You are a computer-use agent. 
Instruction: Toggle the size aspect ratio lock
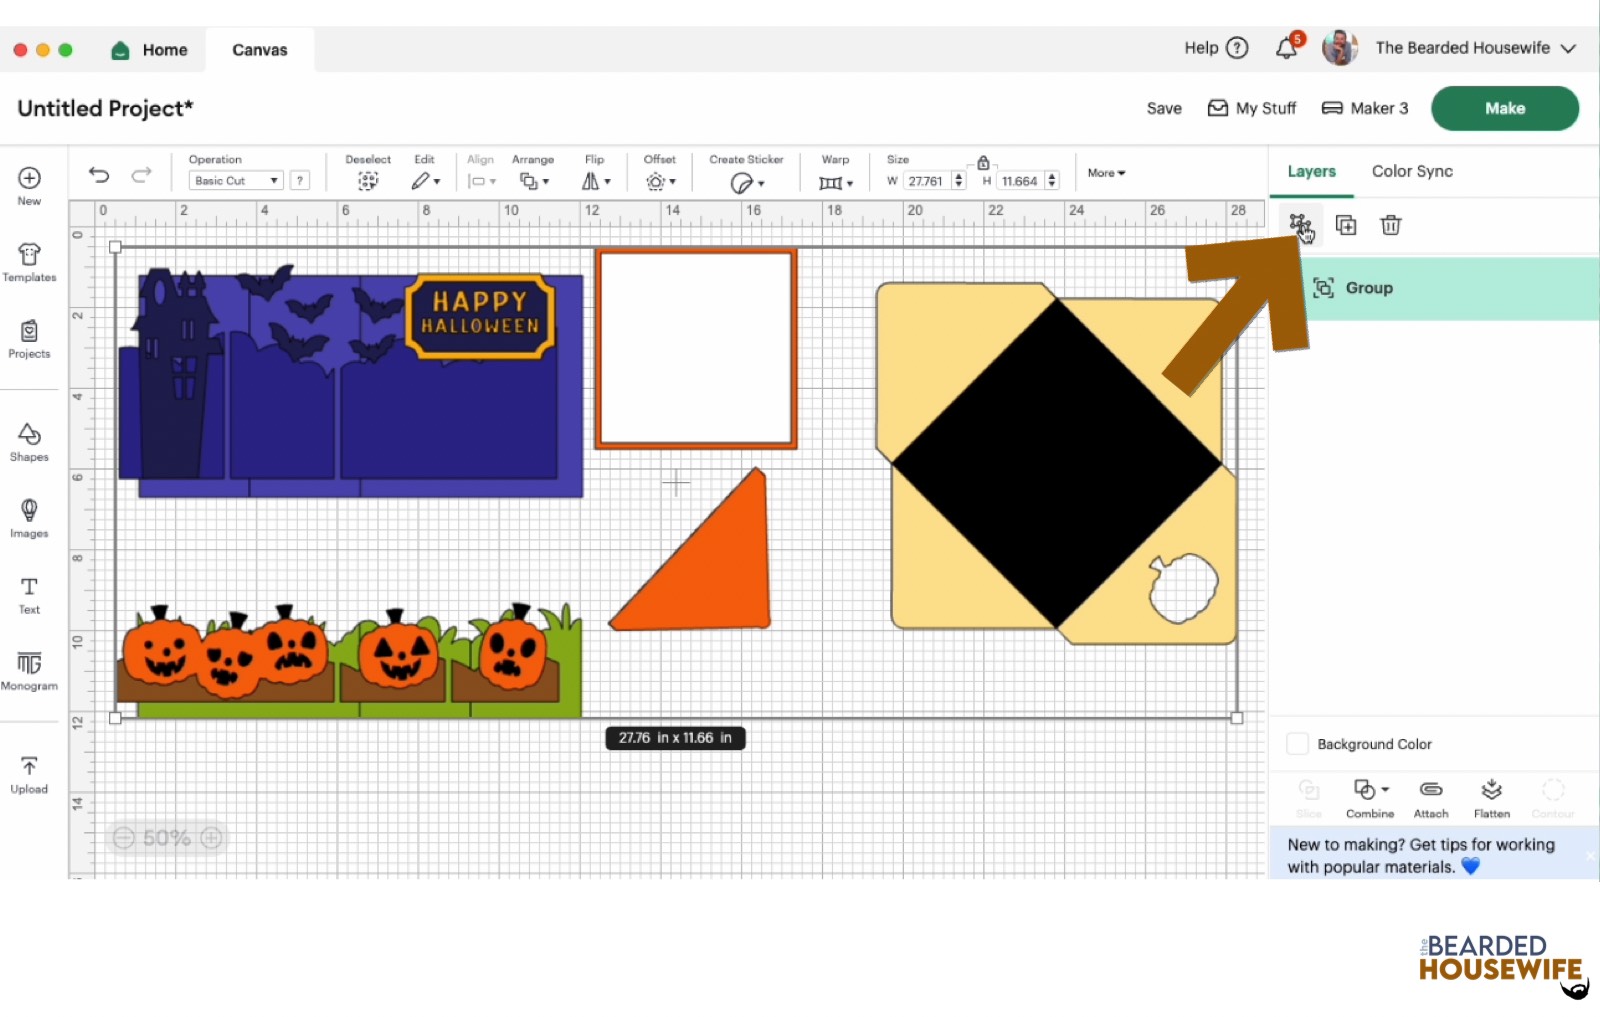[x=983, y=163]
